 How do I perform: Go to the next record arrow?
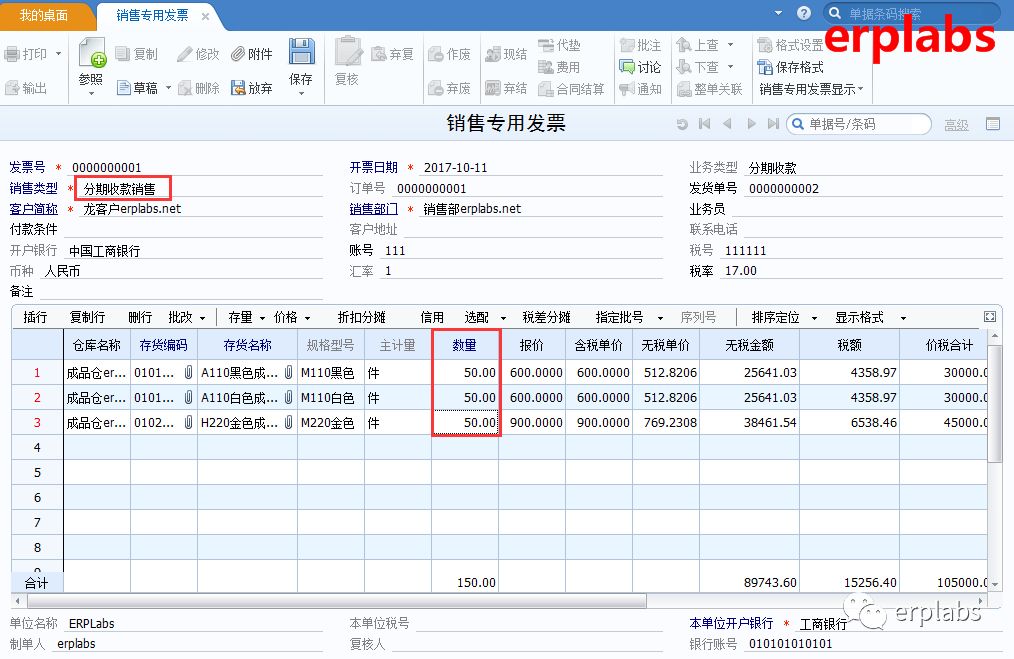pyautogui.click(x=751, y=124)
